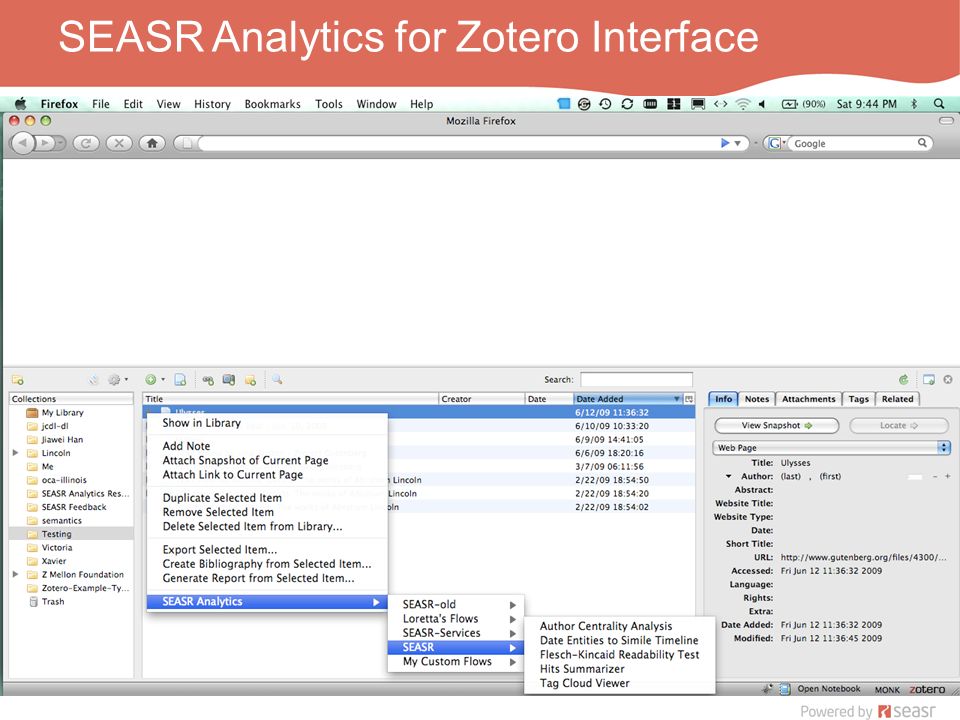
Task: Click the Firefox Stop button
Action: click(119, 143)
